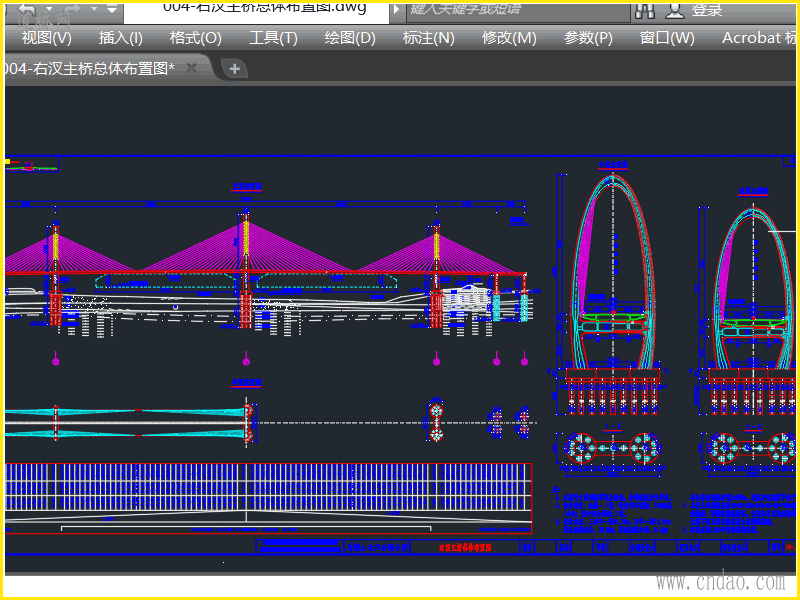Expand the arrow left of the search box
The width and height of the screenshot is (800, 600).
tap(396, 9)
